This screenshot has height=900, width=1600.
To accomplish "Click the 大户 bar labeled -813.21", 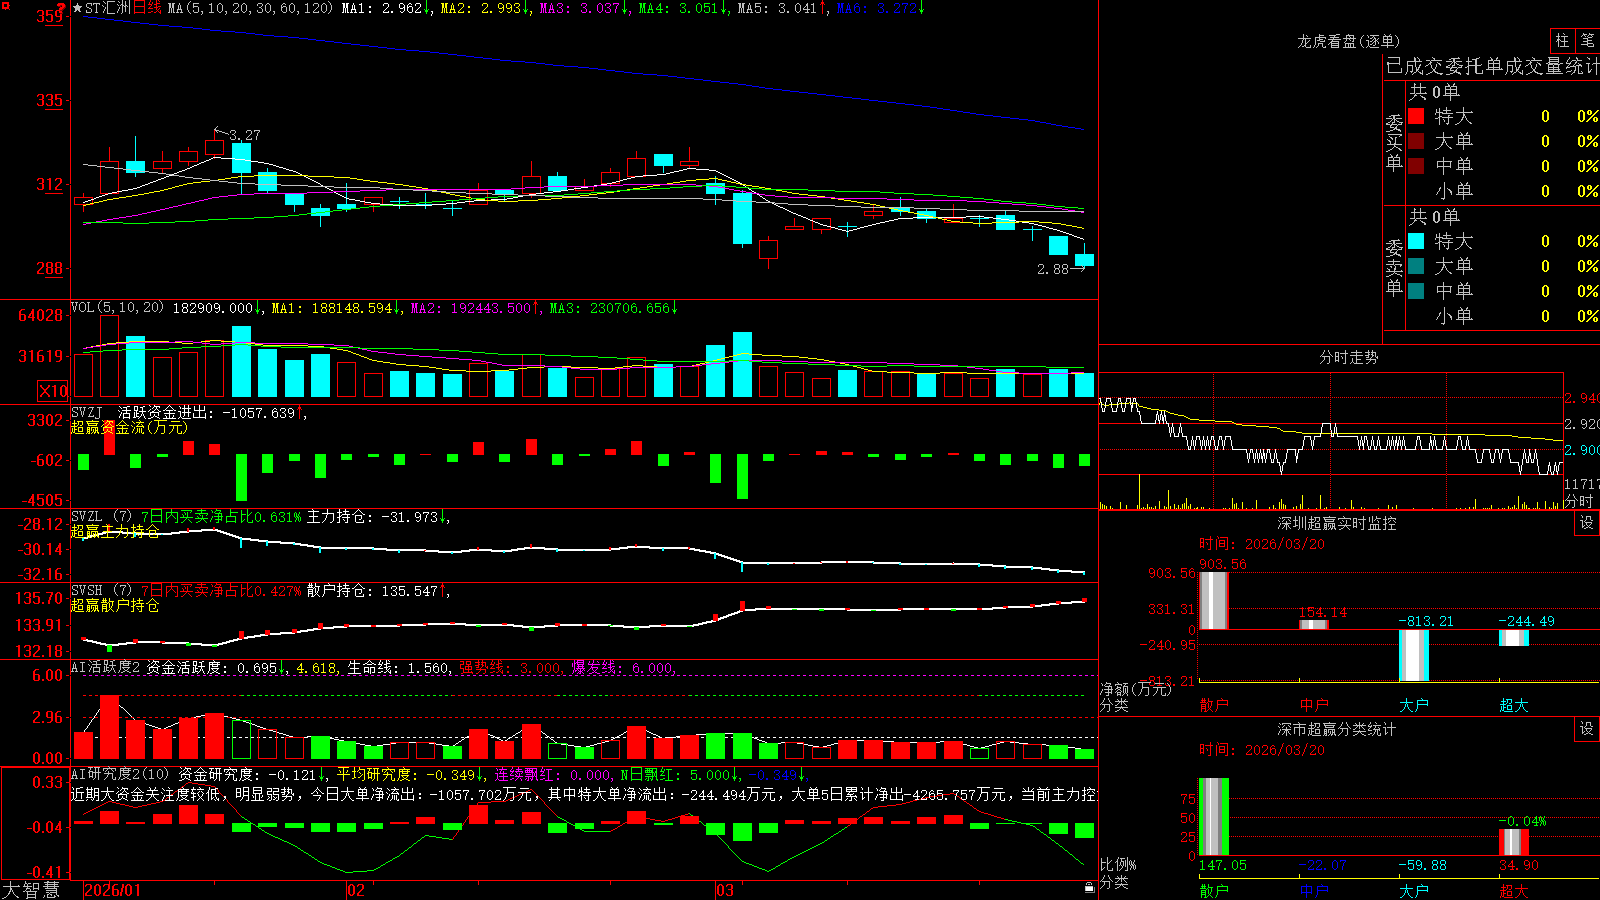I will [x=1414, y=655].
